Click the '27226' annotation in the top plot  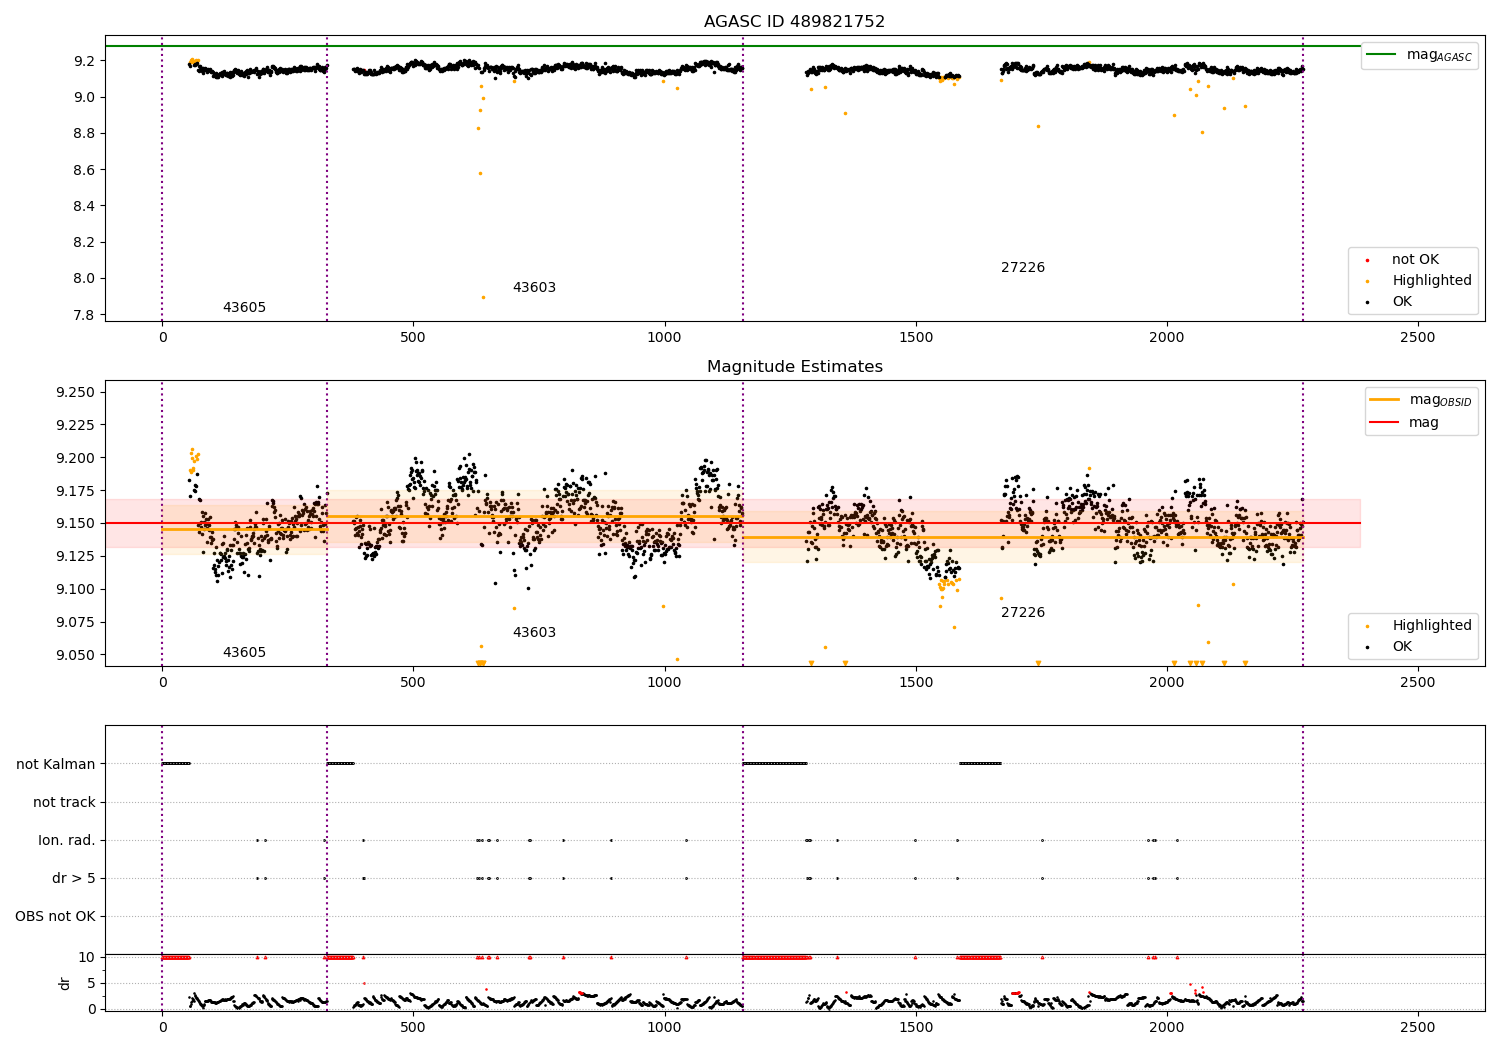tap(1023, 268)
